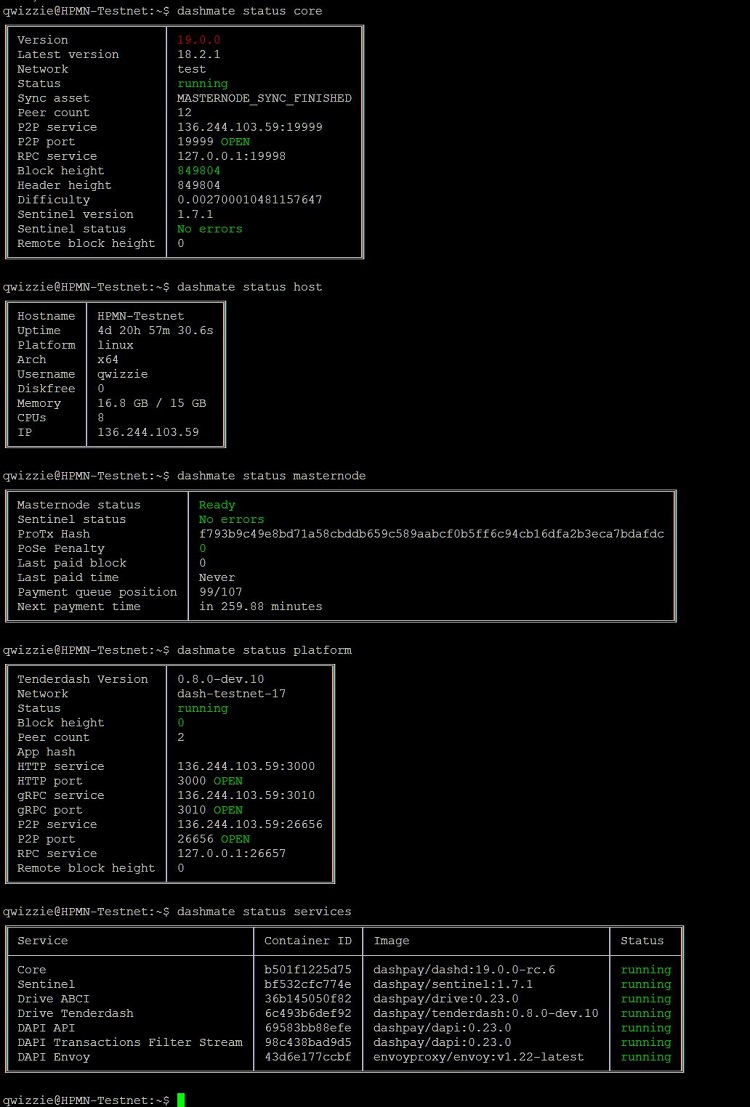This screenshot has height=1107, width=750.
Task: Select DAPI API container ID 69583bb88efe
Action: pyautogui.click(x=307, y=1028)
